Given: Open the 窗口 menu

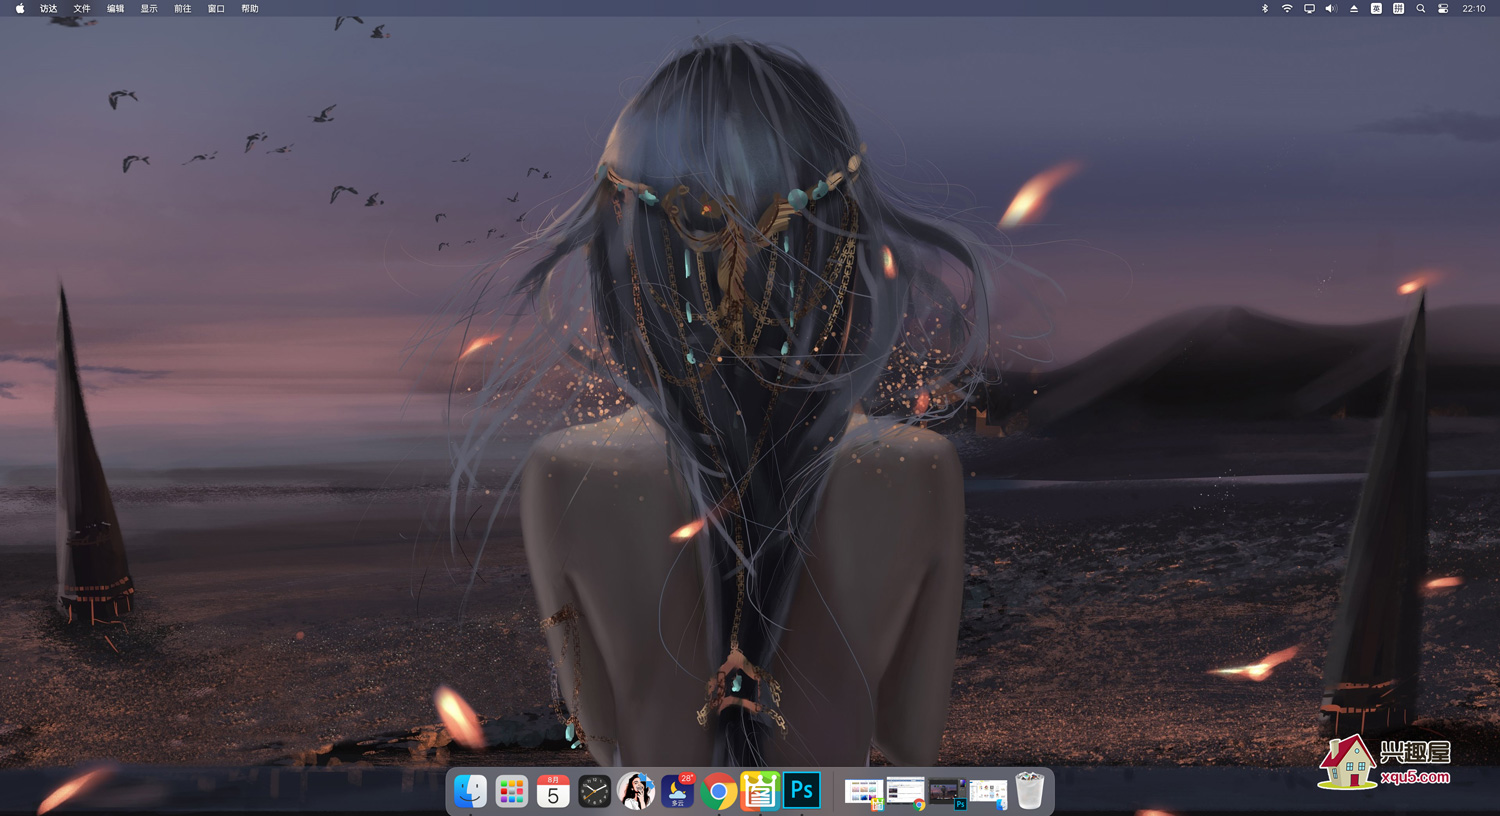Looking at the screenshot, I should tap(216, 8).
